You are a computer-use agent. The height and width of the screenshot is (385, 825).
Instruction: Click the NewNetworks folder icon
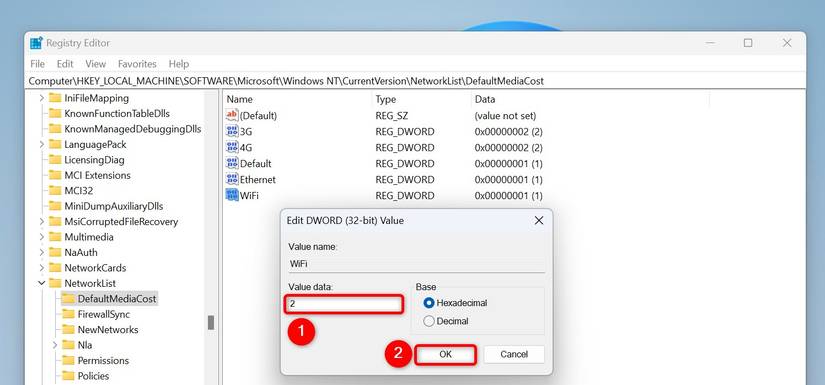[x=68, y=330]
